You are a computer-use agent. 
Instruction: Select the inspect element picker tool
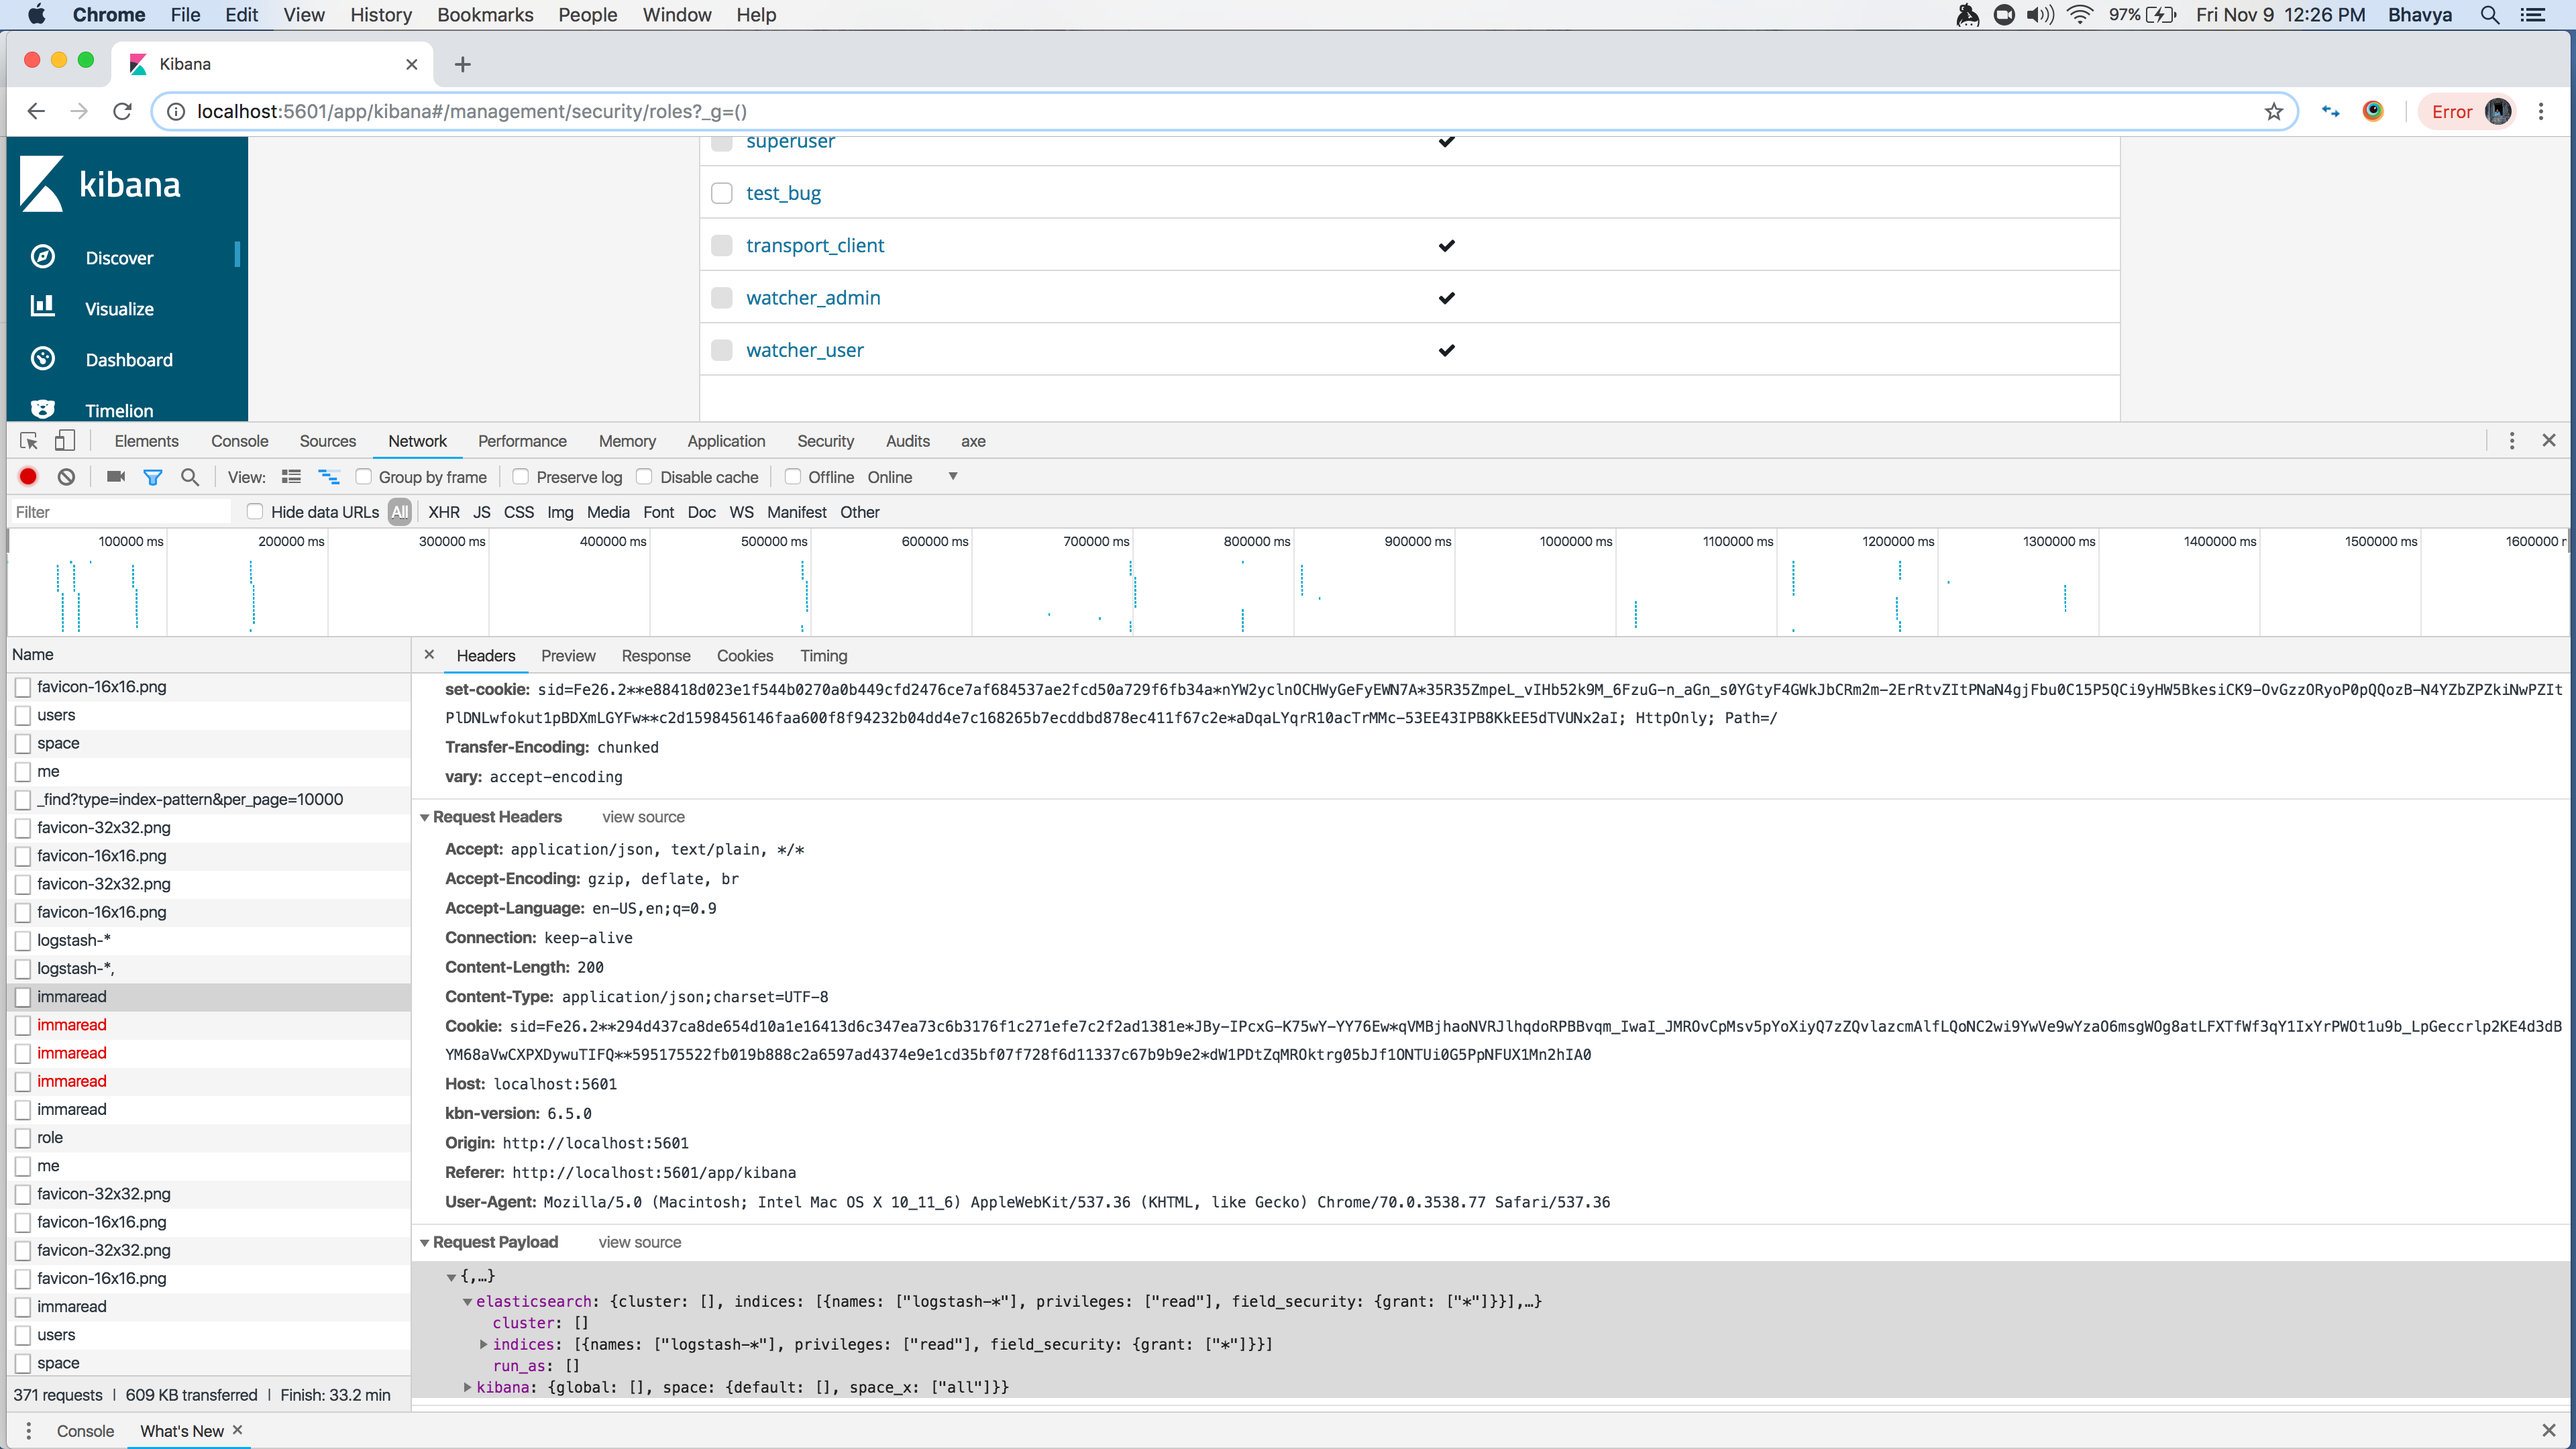pos(29,441)
